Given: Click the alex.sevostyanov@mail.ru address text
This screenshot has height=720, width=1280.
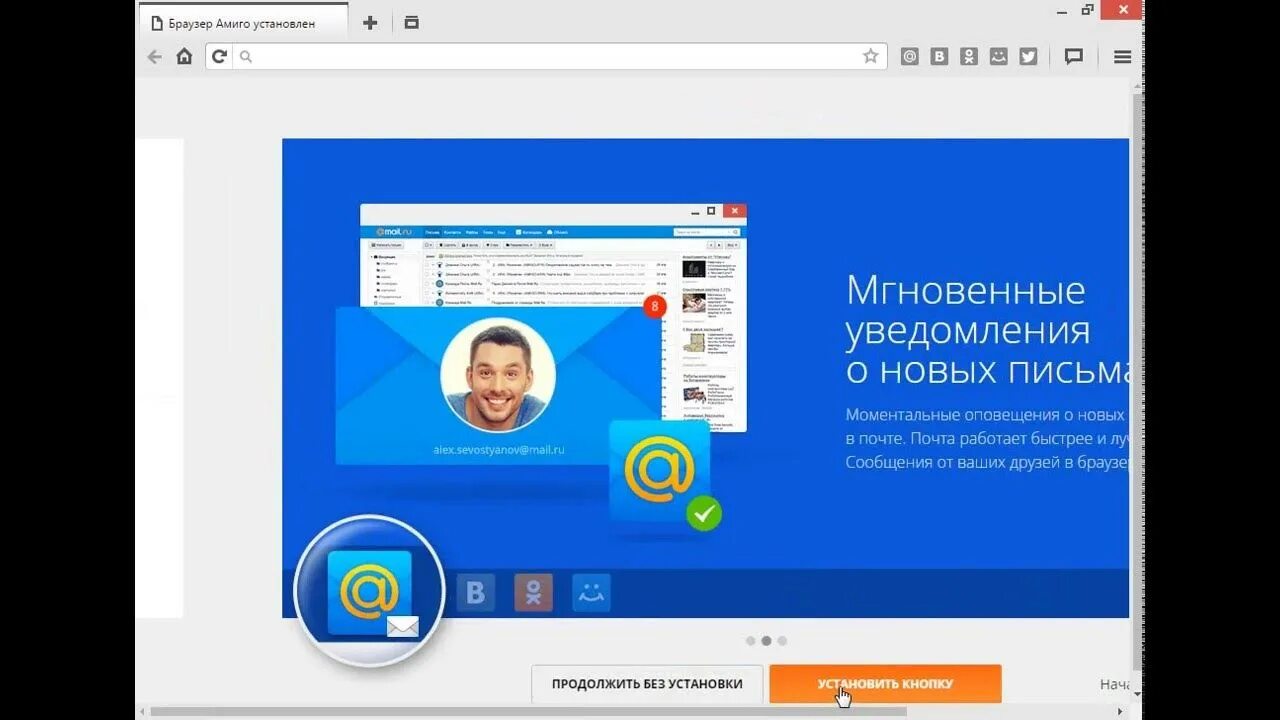Looking at the screenshot, I should coord(498,450).
